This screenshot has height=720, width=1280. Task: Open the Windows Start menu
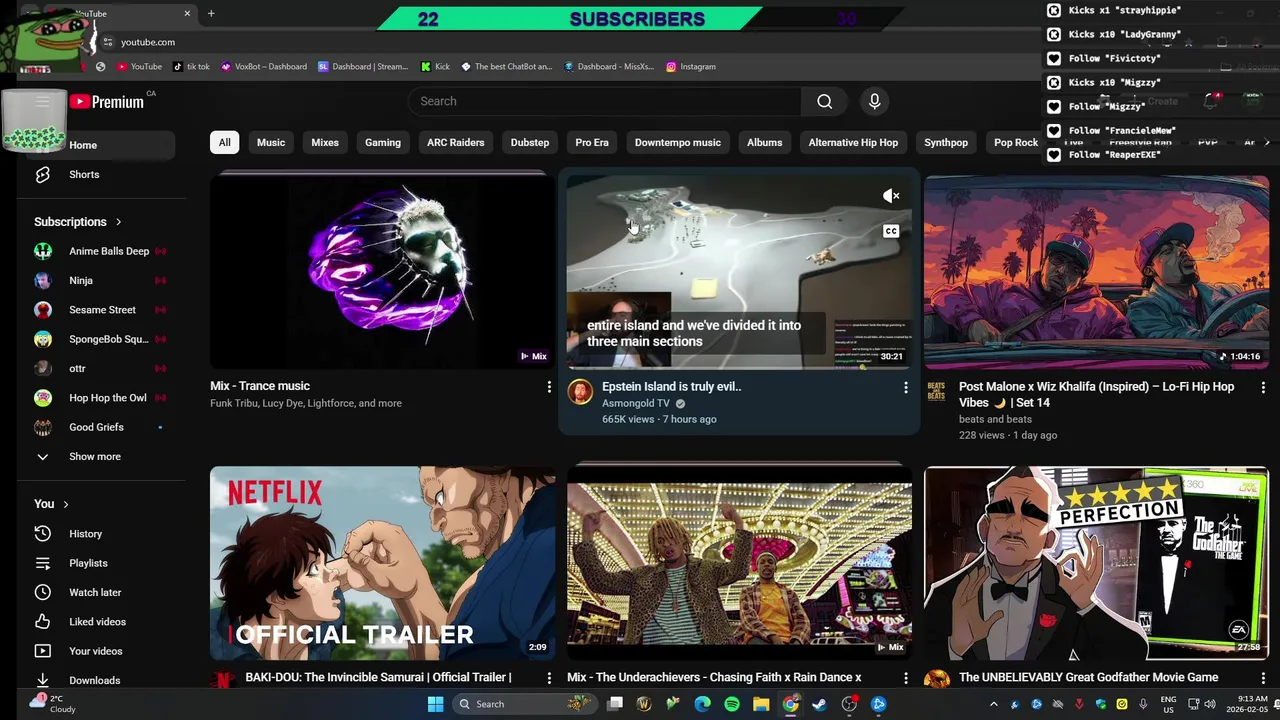435,704
